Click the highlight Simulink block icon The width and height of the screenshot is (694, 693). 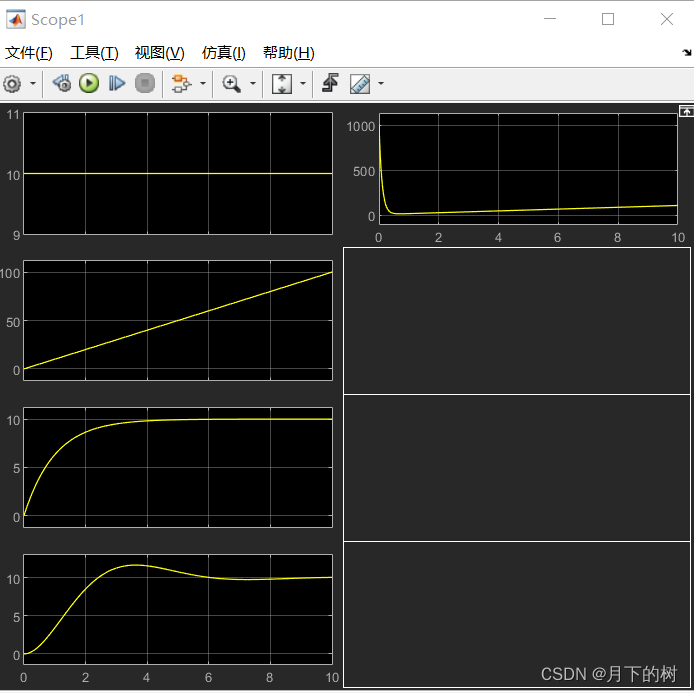[x=181, y=83]
